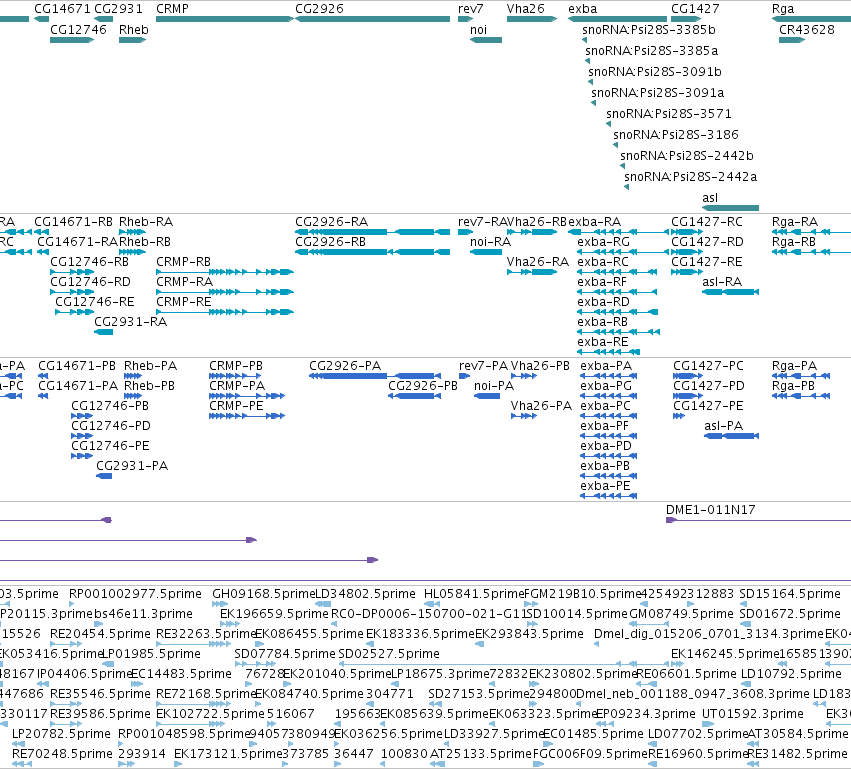This screenshot has height=769, width=851.
Task: Select the CRMP-RB transcript label
Action: click(183, 262)
